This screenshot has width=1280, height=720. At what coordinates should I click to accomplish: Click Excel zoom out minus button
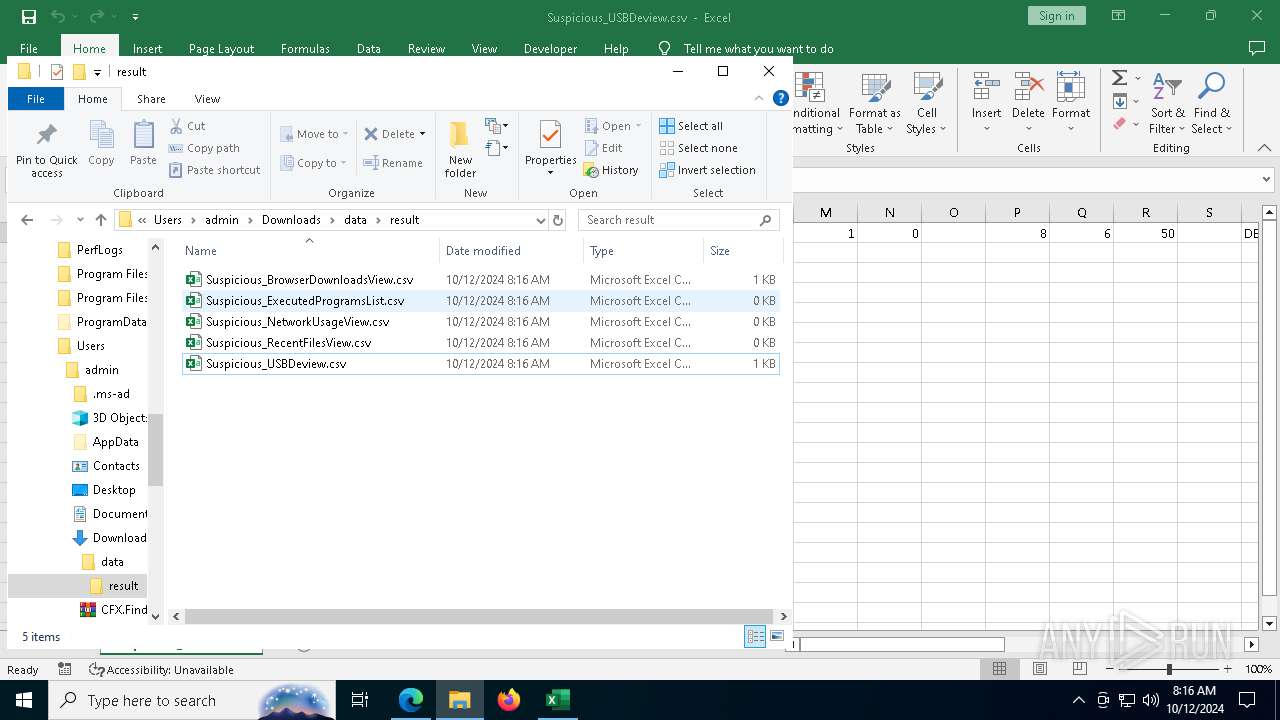click(x=1110, y=669)
